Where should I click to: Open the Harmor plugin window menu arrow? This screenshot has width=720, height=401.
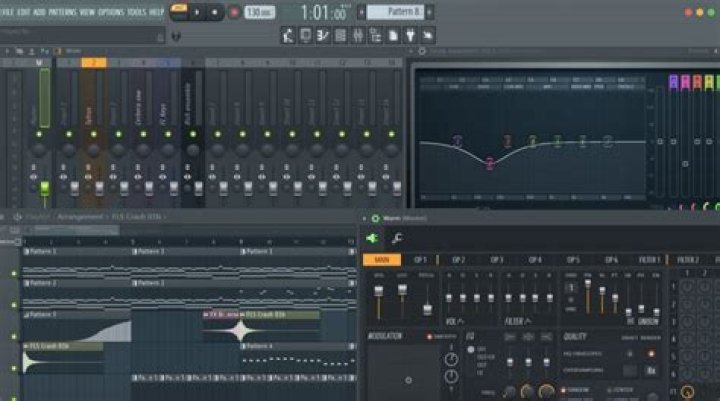(x=364, y=219)
